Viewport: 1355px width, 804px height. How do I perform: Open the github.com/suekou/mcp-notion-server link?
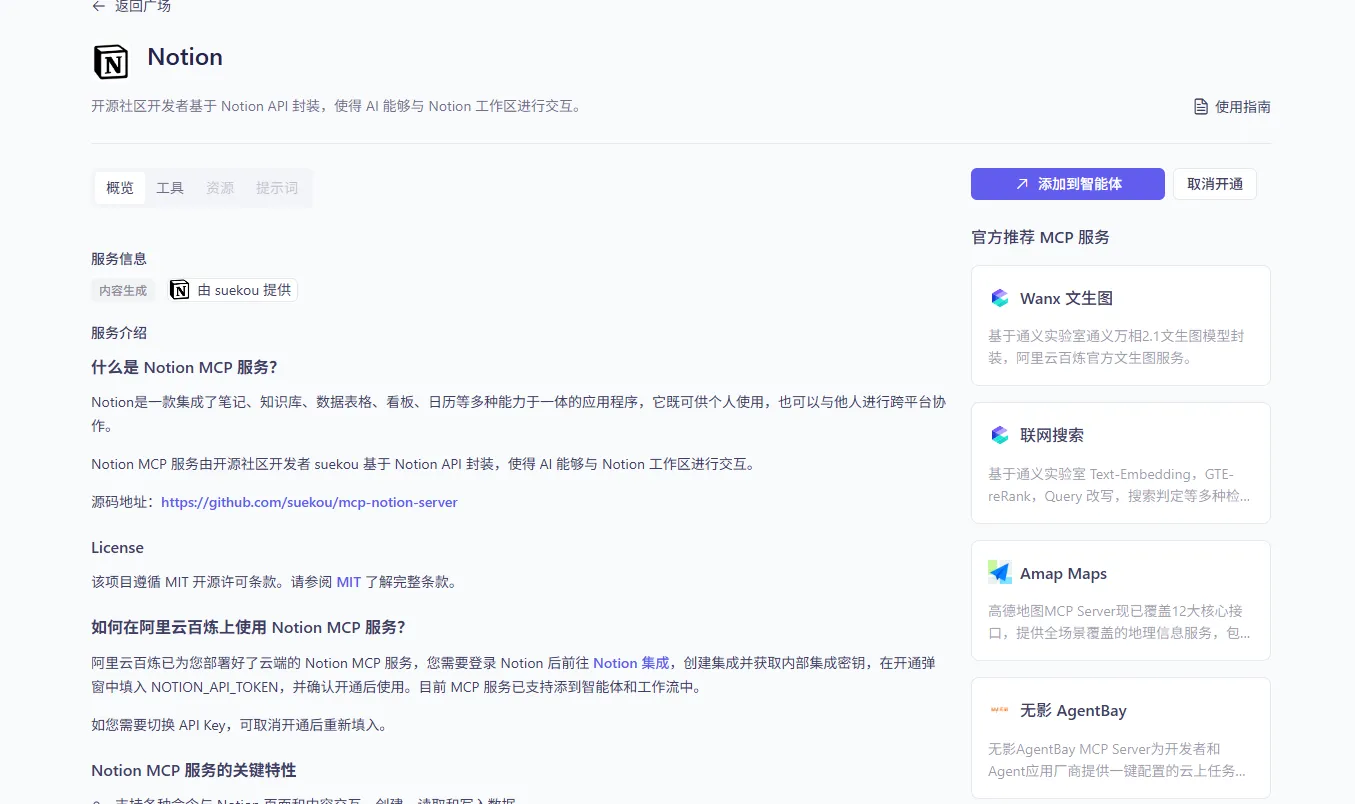[309, 502]
